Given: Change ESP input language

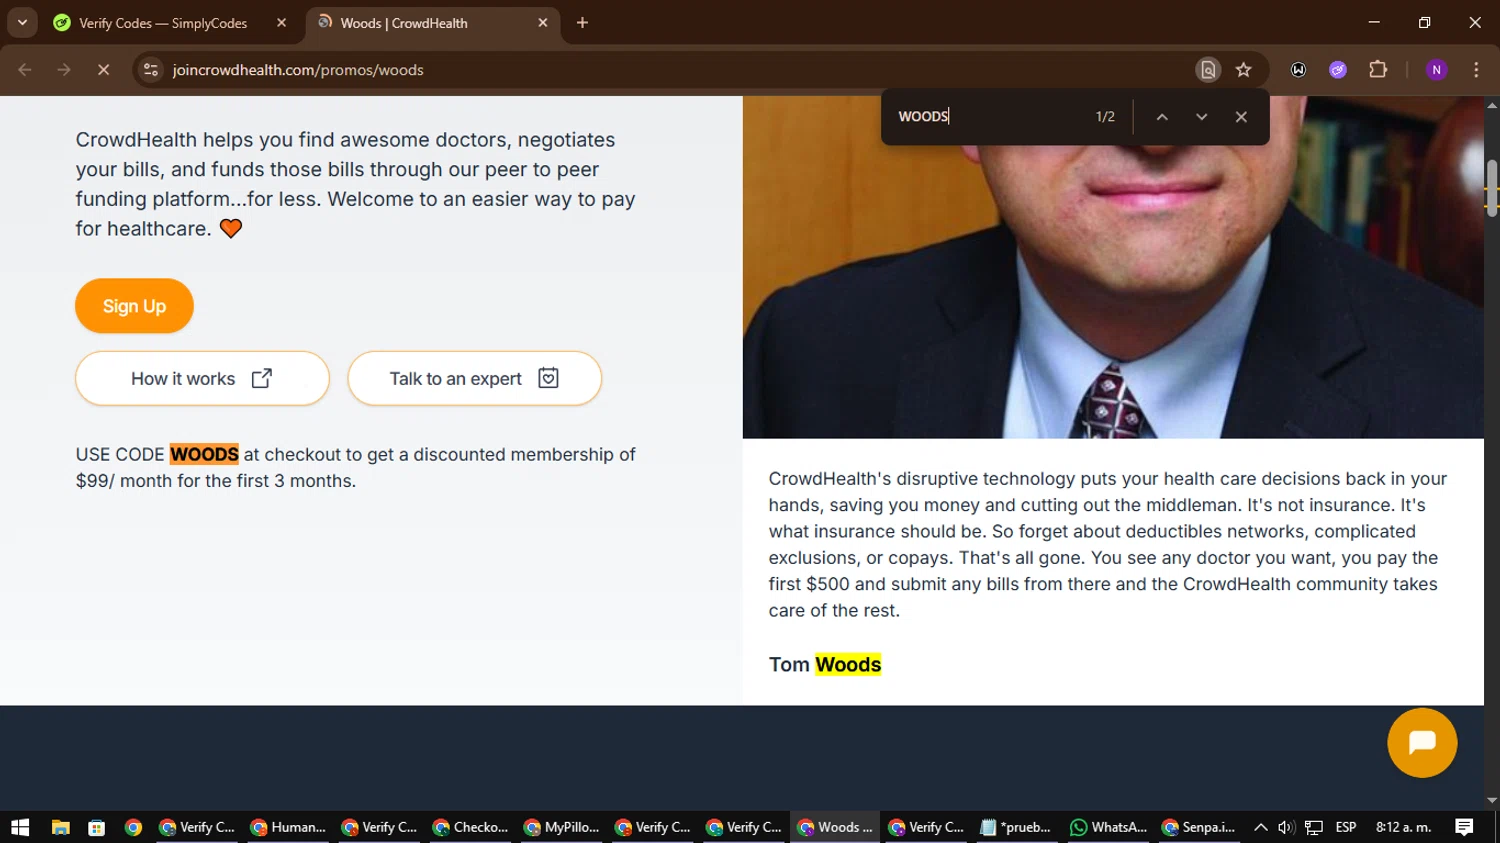Looking at the screenshot, I should 1346,827.
